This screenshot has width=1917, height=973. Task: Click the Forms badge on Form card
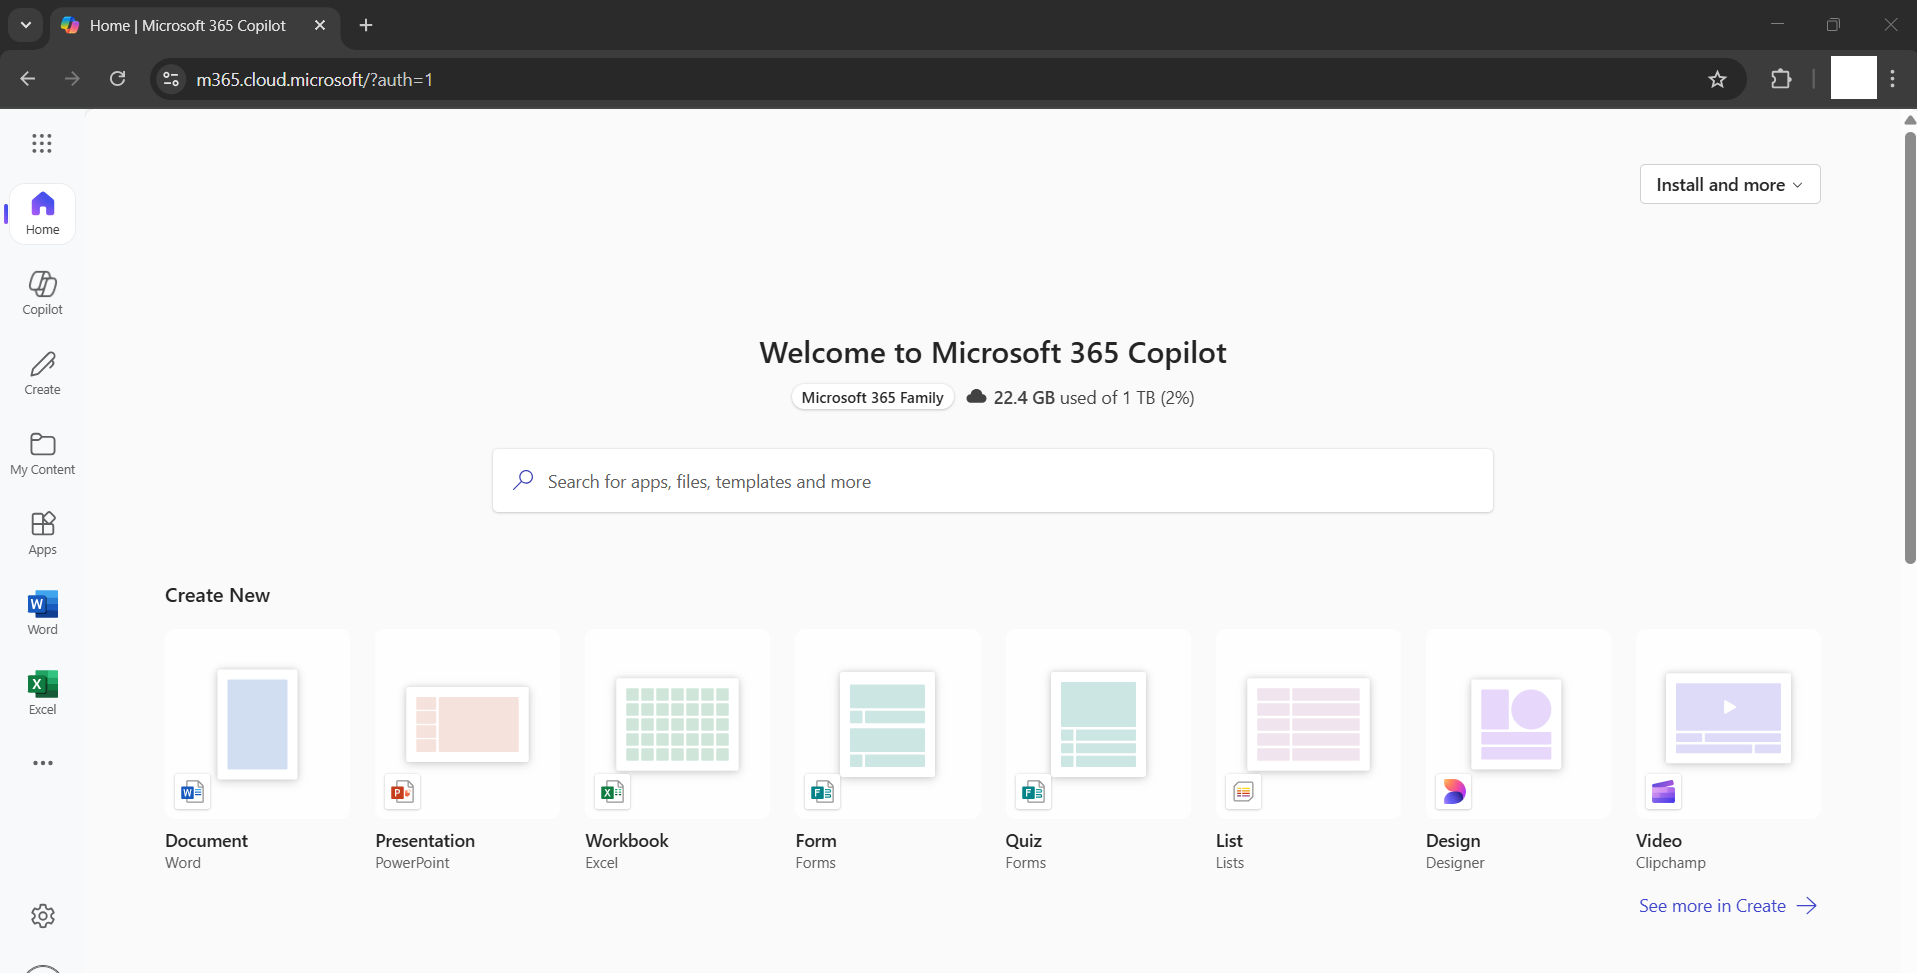(x=822, y=792)
